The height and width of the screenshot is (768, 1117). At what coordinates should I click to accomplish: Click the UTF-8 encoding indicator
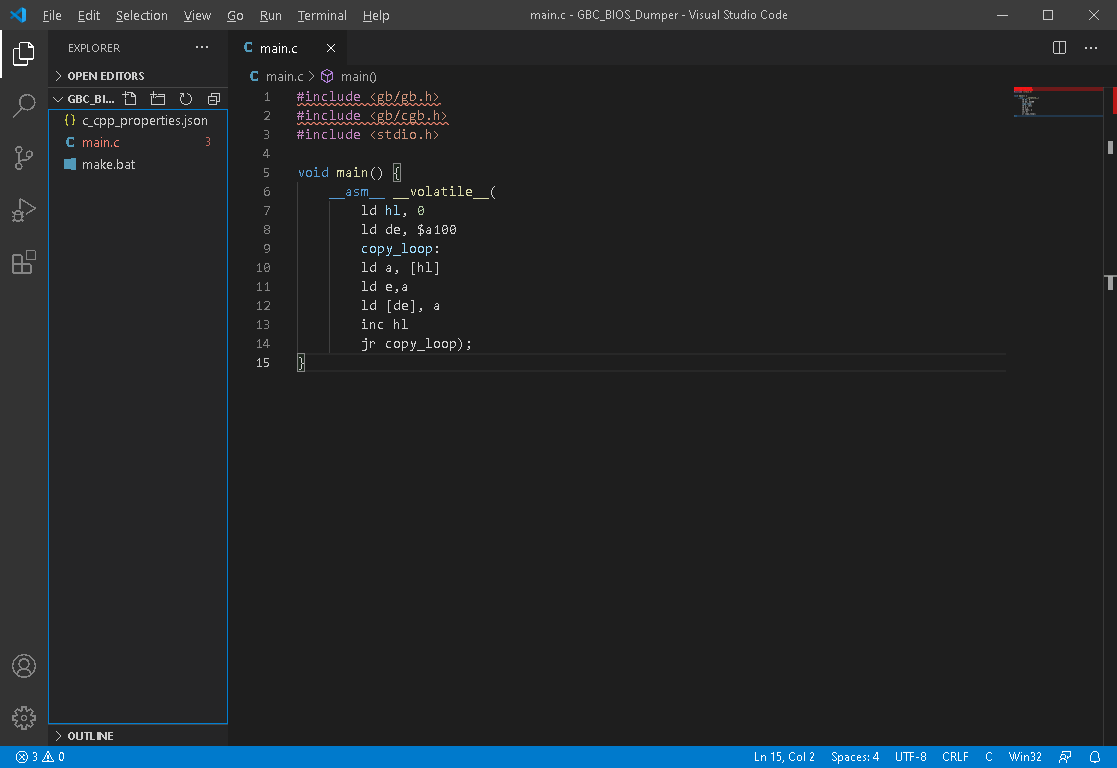910,757
